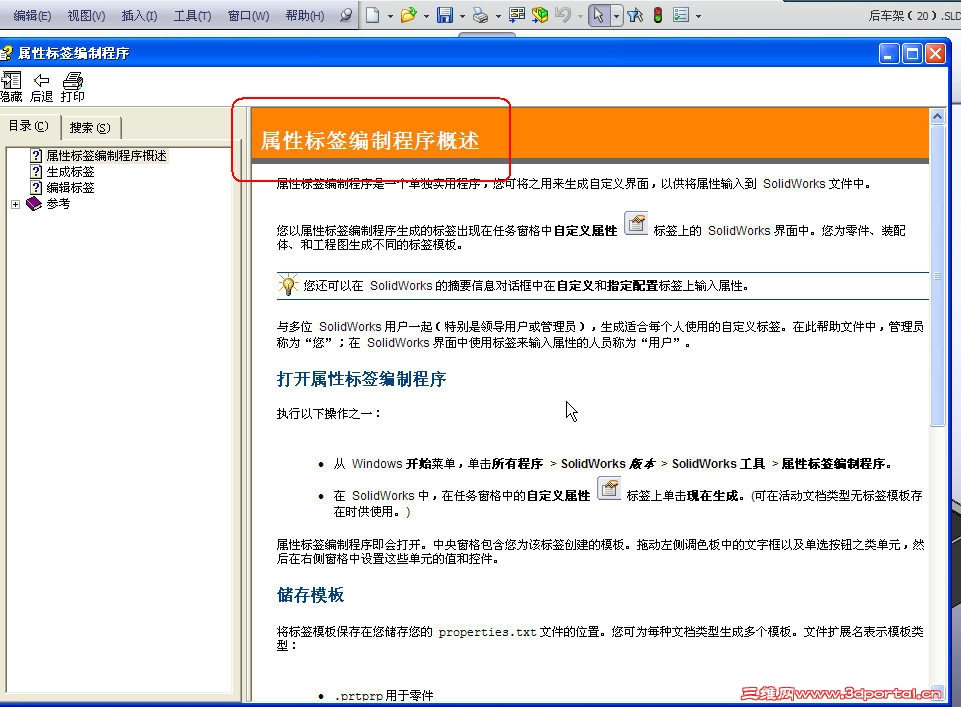Click the 隐藏 hide pane button
The width and height of the screenshot is (961, 707).
pos(10,87)
